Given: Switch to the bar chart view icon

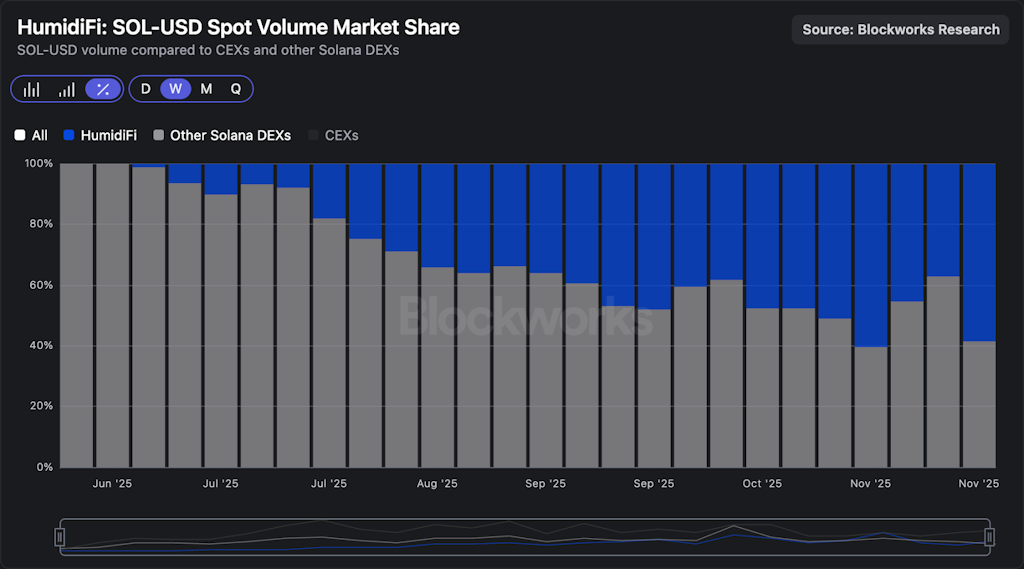Looking at the screenshot, I should (32, 89).
